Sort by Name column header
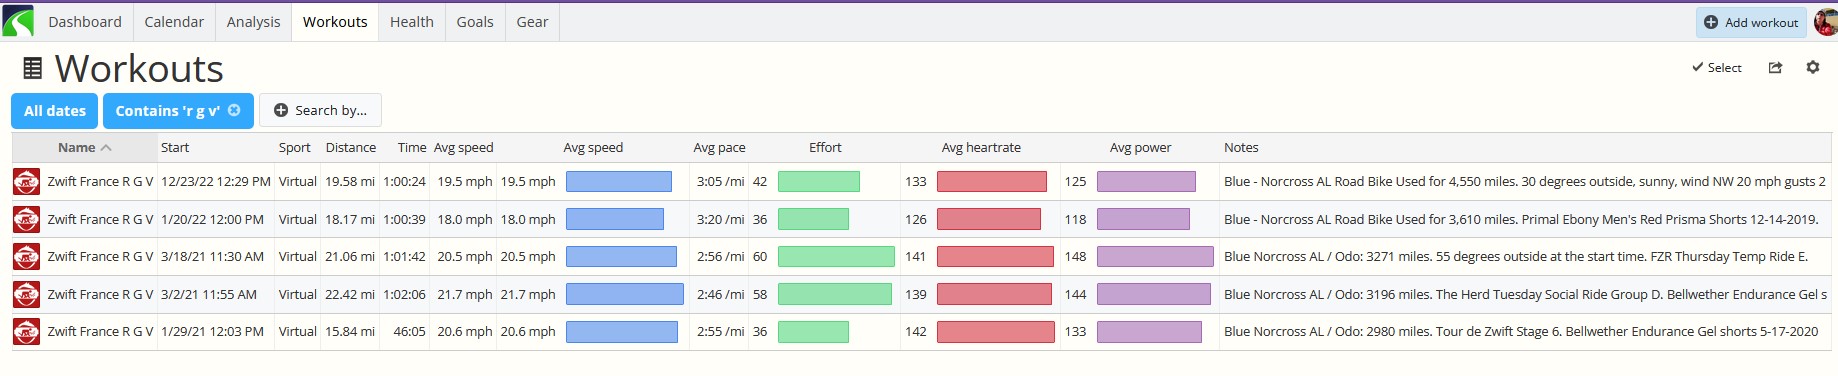1838x376 pixels. (x=76, y=147)
